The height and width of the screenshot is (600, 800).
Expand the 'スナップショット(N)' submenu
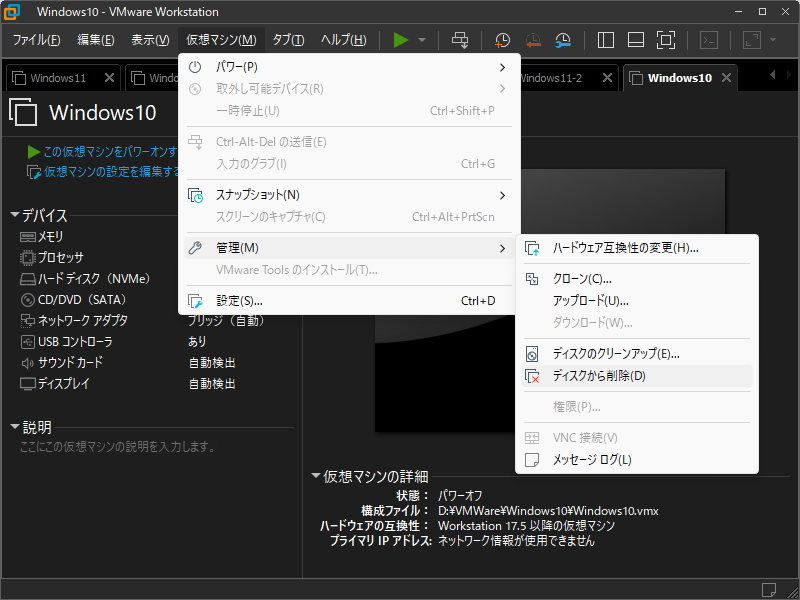(348, 195)
